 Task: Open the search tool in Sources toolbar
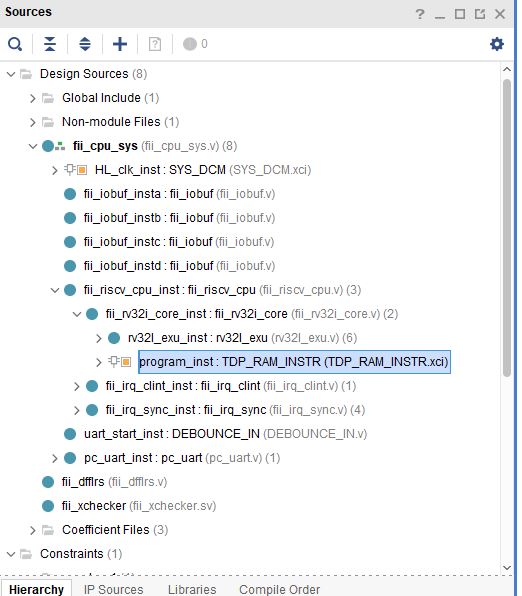coord(15,44)
